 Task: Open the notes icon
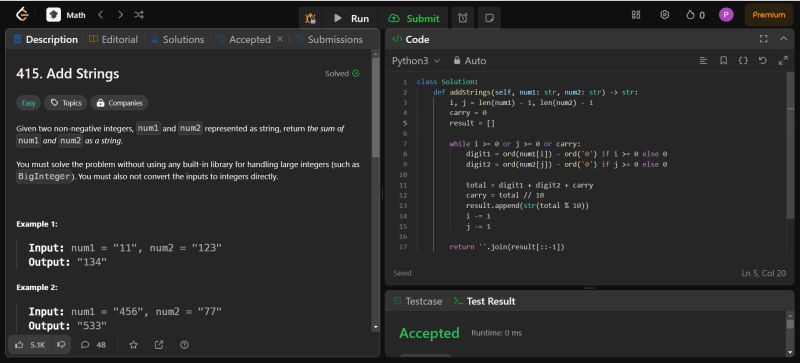tap(489, 18)
